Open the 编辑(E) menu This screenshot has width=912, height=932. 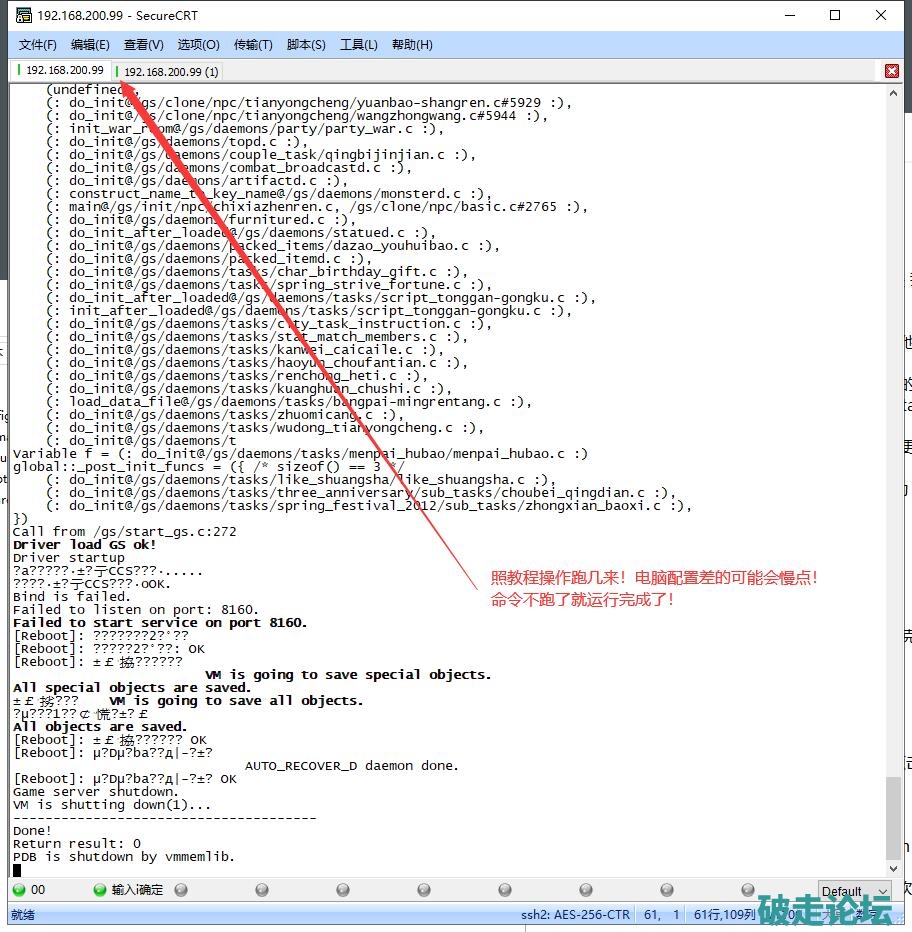point(90,44)
